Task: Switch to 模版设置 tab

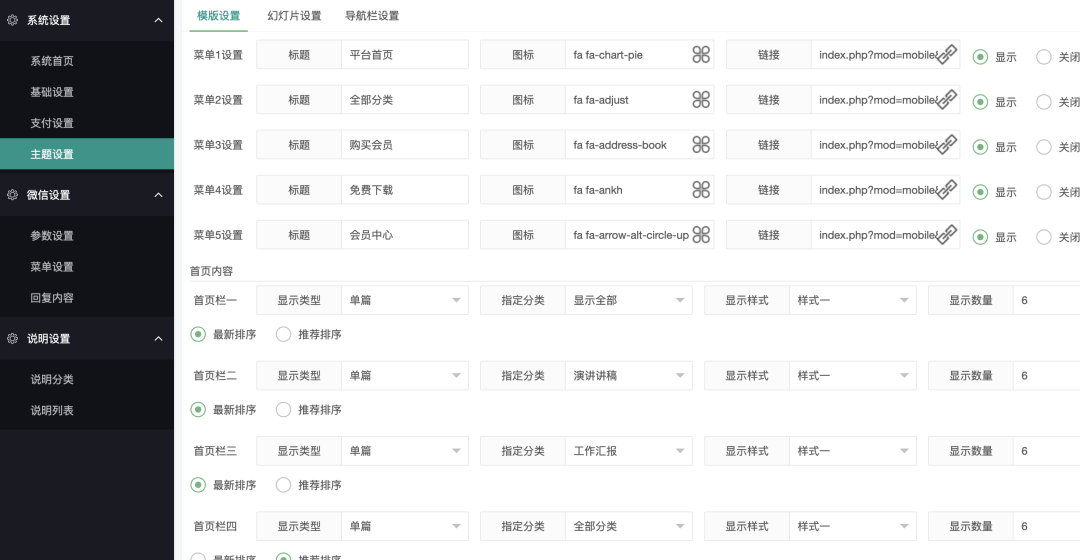Action: (218, 15)
